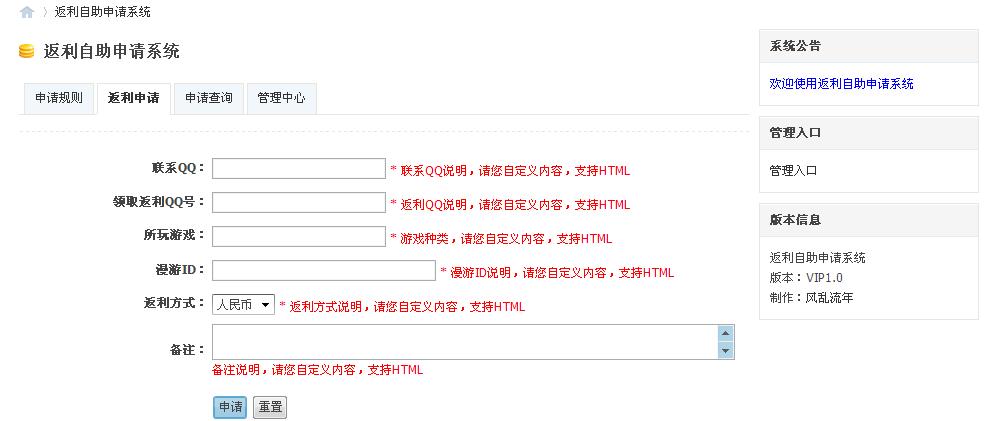Open the 申请规则 tab
The height and width of the screenshot is (421, 995).
coord(59,98)
